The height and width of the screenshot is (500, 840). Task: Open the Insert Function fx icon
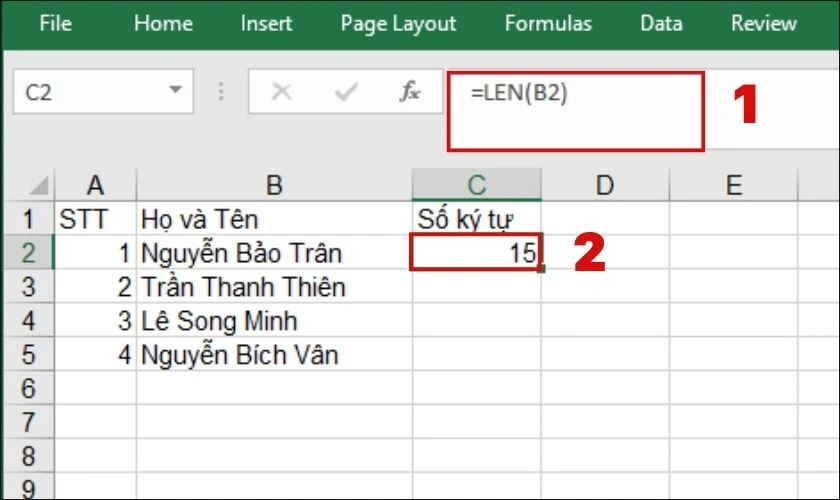coord(410,92)
